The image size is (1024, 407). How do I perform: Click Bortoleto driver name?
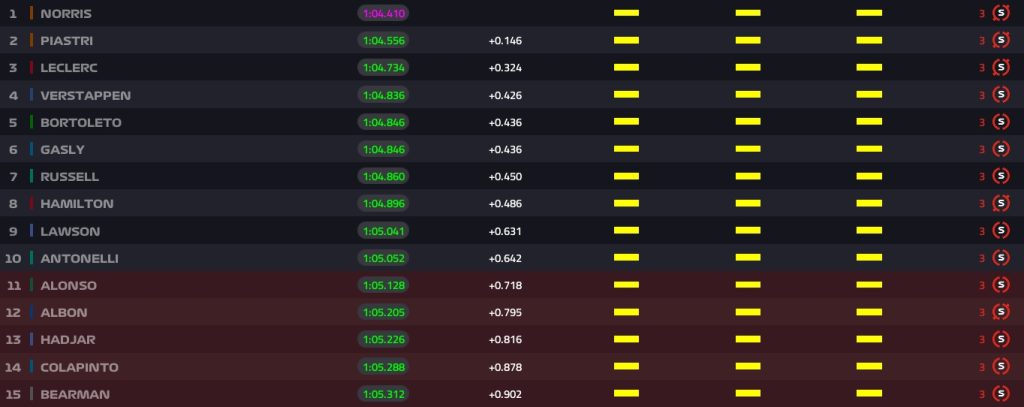(81, 122)
